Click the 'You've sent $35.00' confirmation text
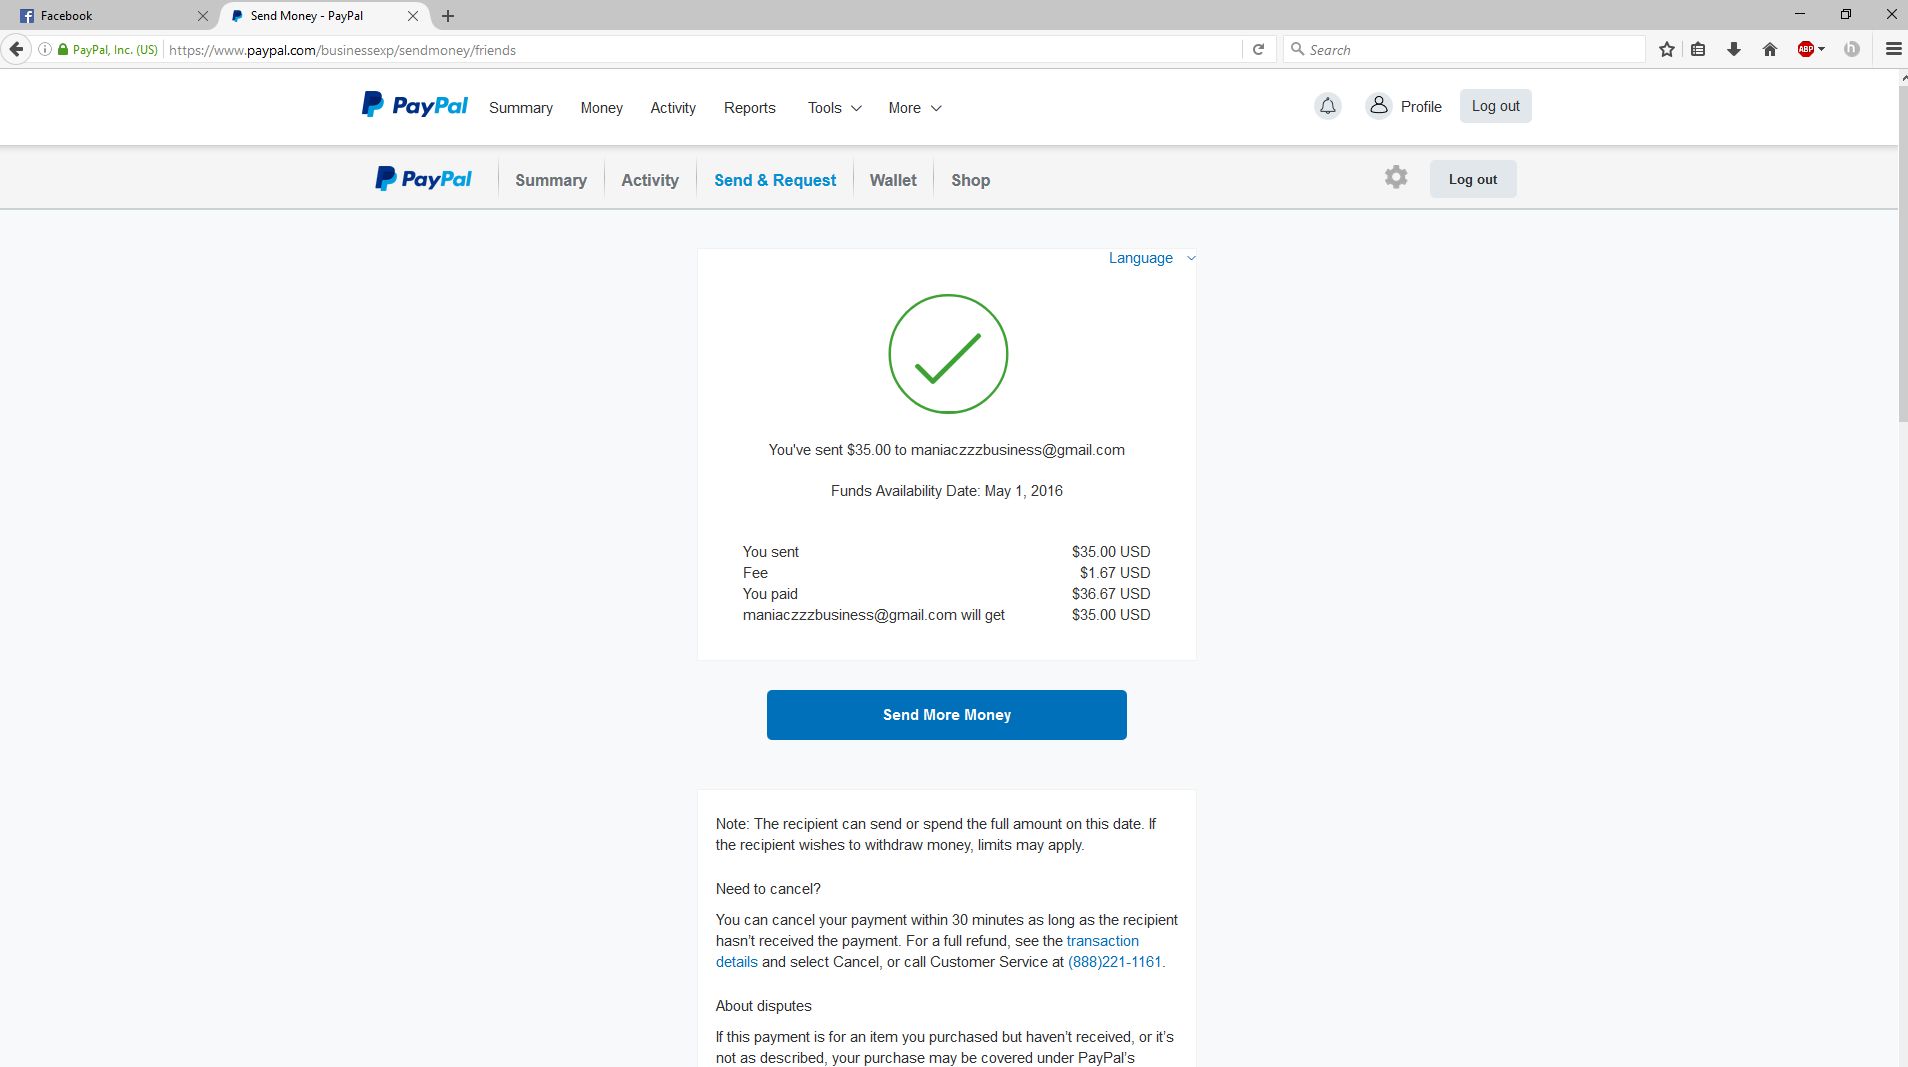The height and width of the screenshot is (1067, 1908). (x=946, y=450)
